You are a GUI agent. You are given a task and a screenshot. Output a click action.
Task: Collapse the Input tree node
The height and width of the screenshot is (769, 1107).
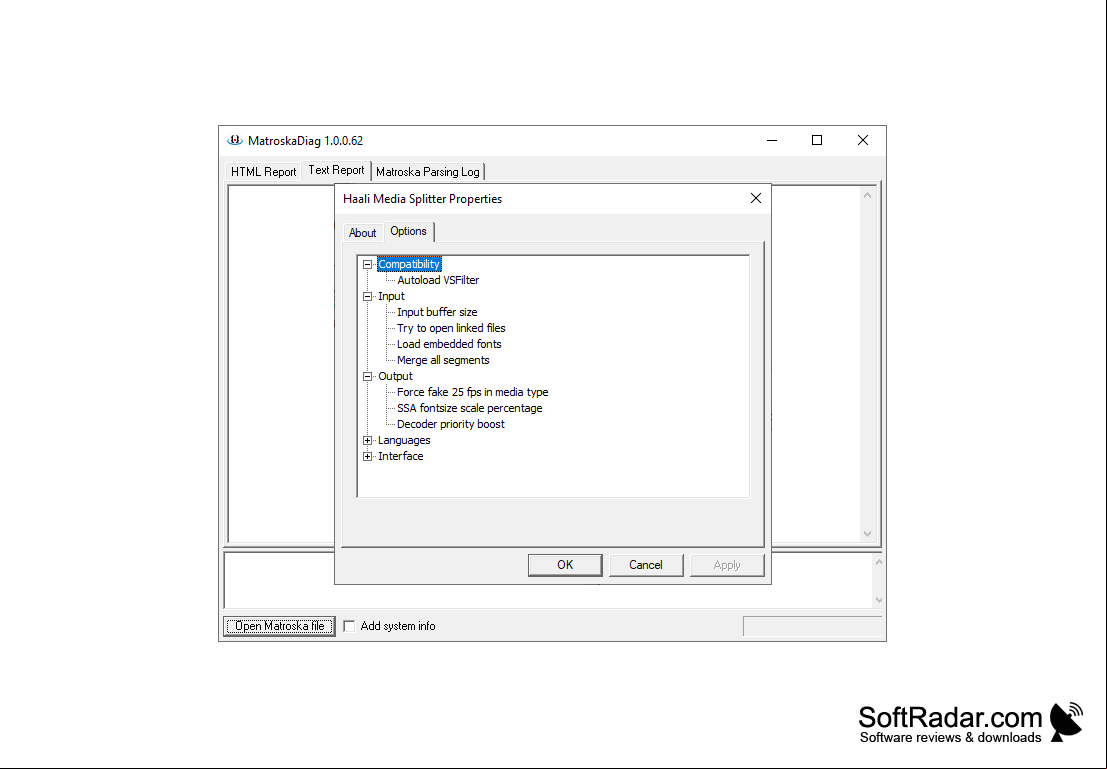coord(367,297)
